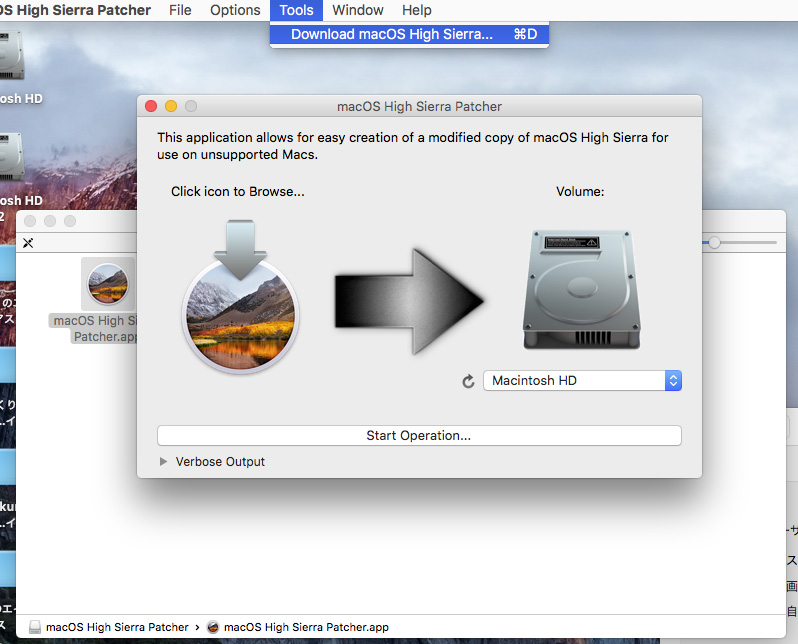Open the Macintosh HD volume dropdown
Viewport: 798px width, 644px height.
click(x=582, y=381)
